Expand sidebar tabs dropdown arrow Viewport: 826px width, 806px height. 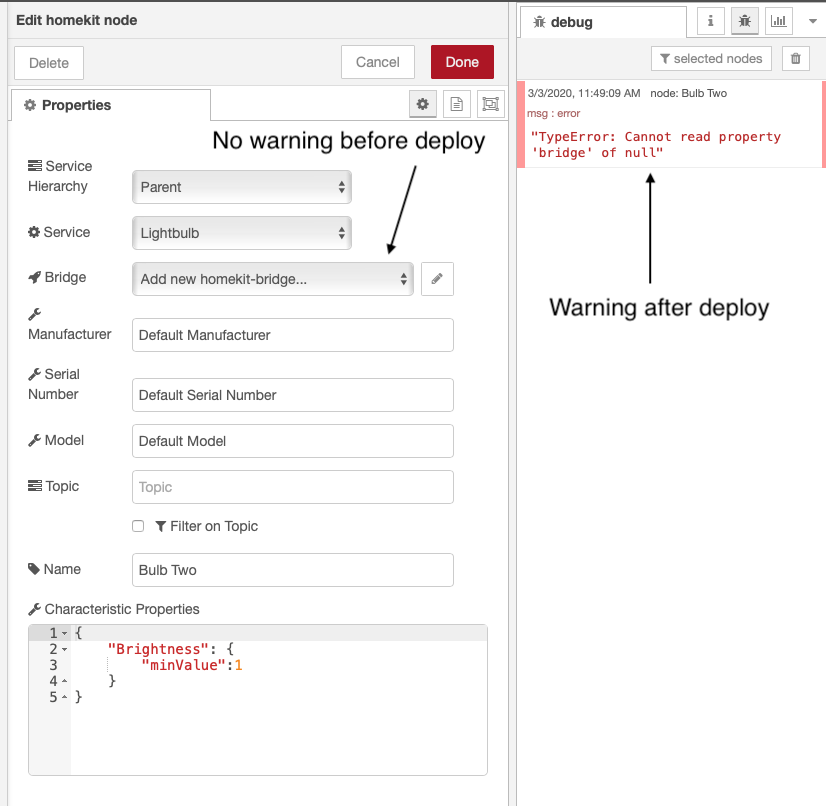coord(813,21)
